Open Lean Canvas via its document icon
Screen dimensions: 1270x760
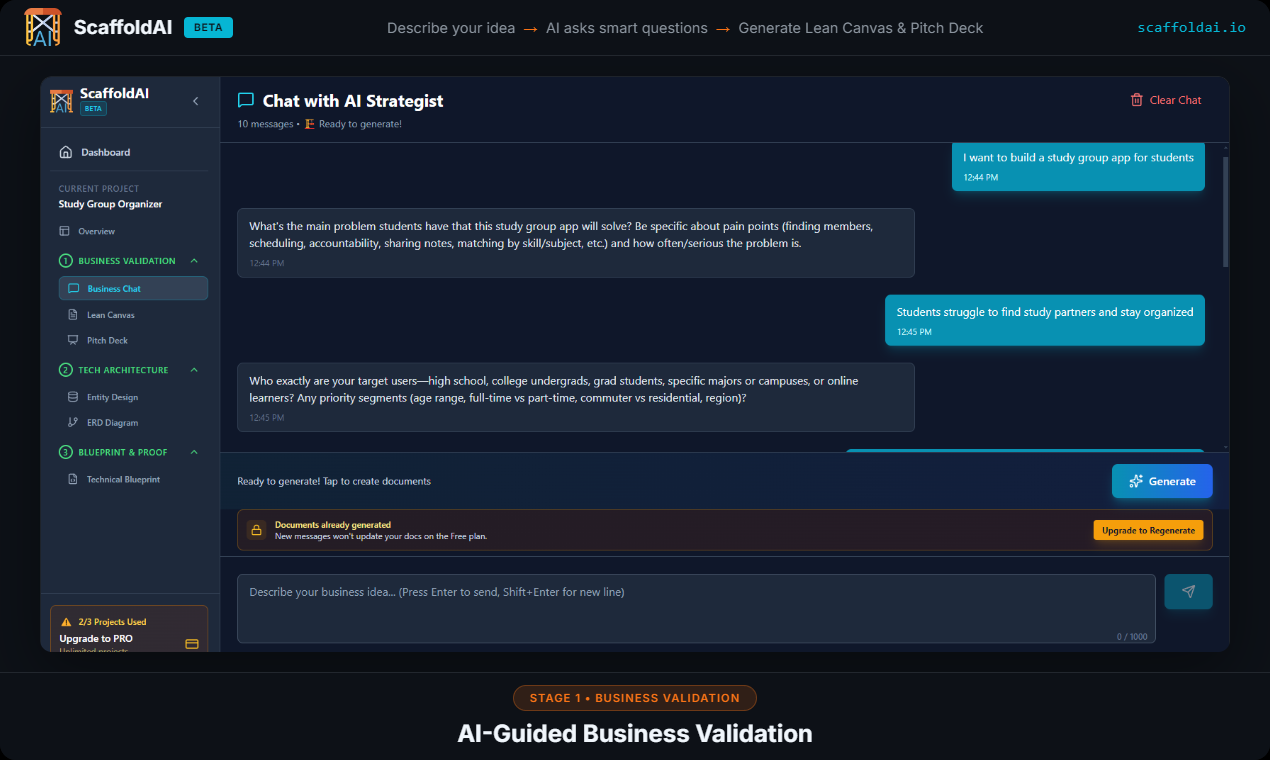click(71, 314)
